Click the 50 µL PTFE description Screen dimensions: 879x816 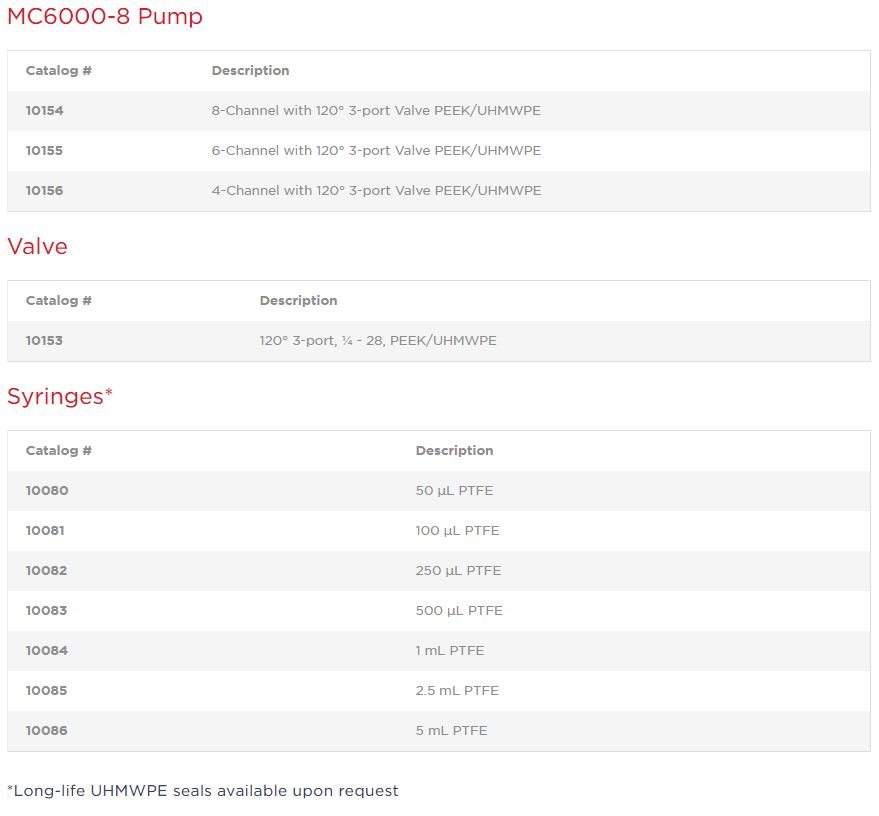tap(454, 491)
